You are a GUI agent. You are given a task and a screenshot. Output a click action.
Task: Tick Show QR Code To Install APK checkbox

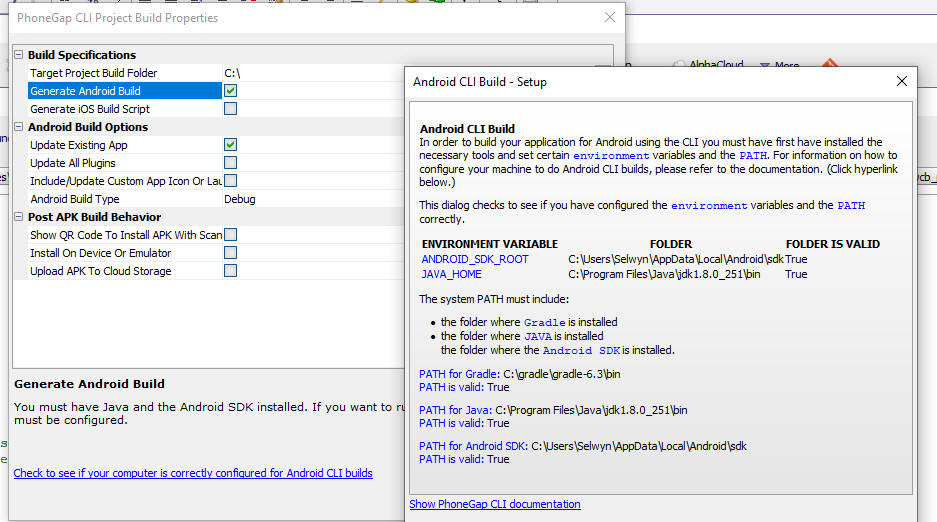(230, 235)
